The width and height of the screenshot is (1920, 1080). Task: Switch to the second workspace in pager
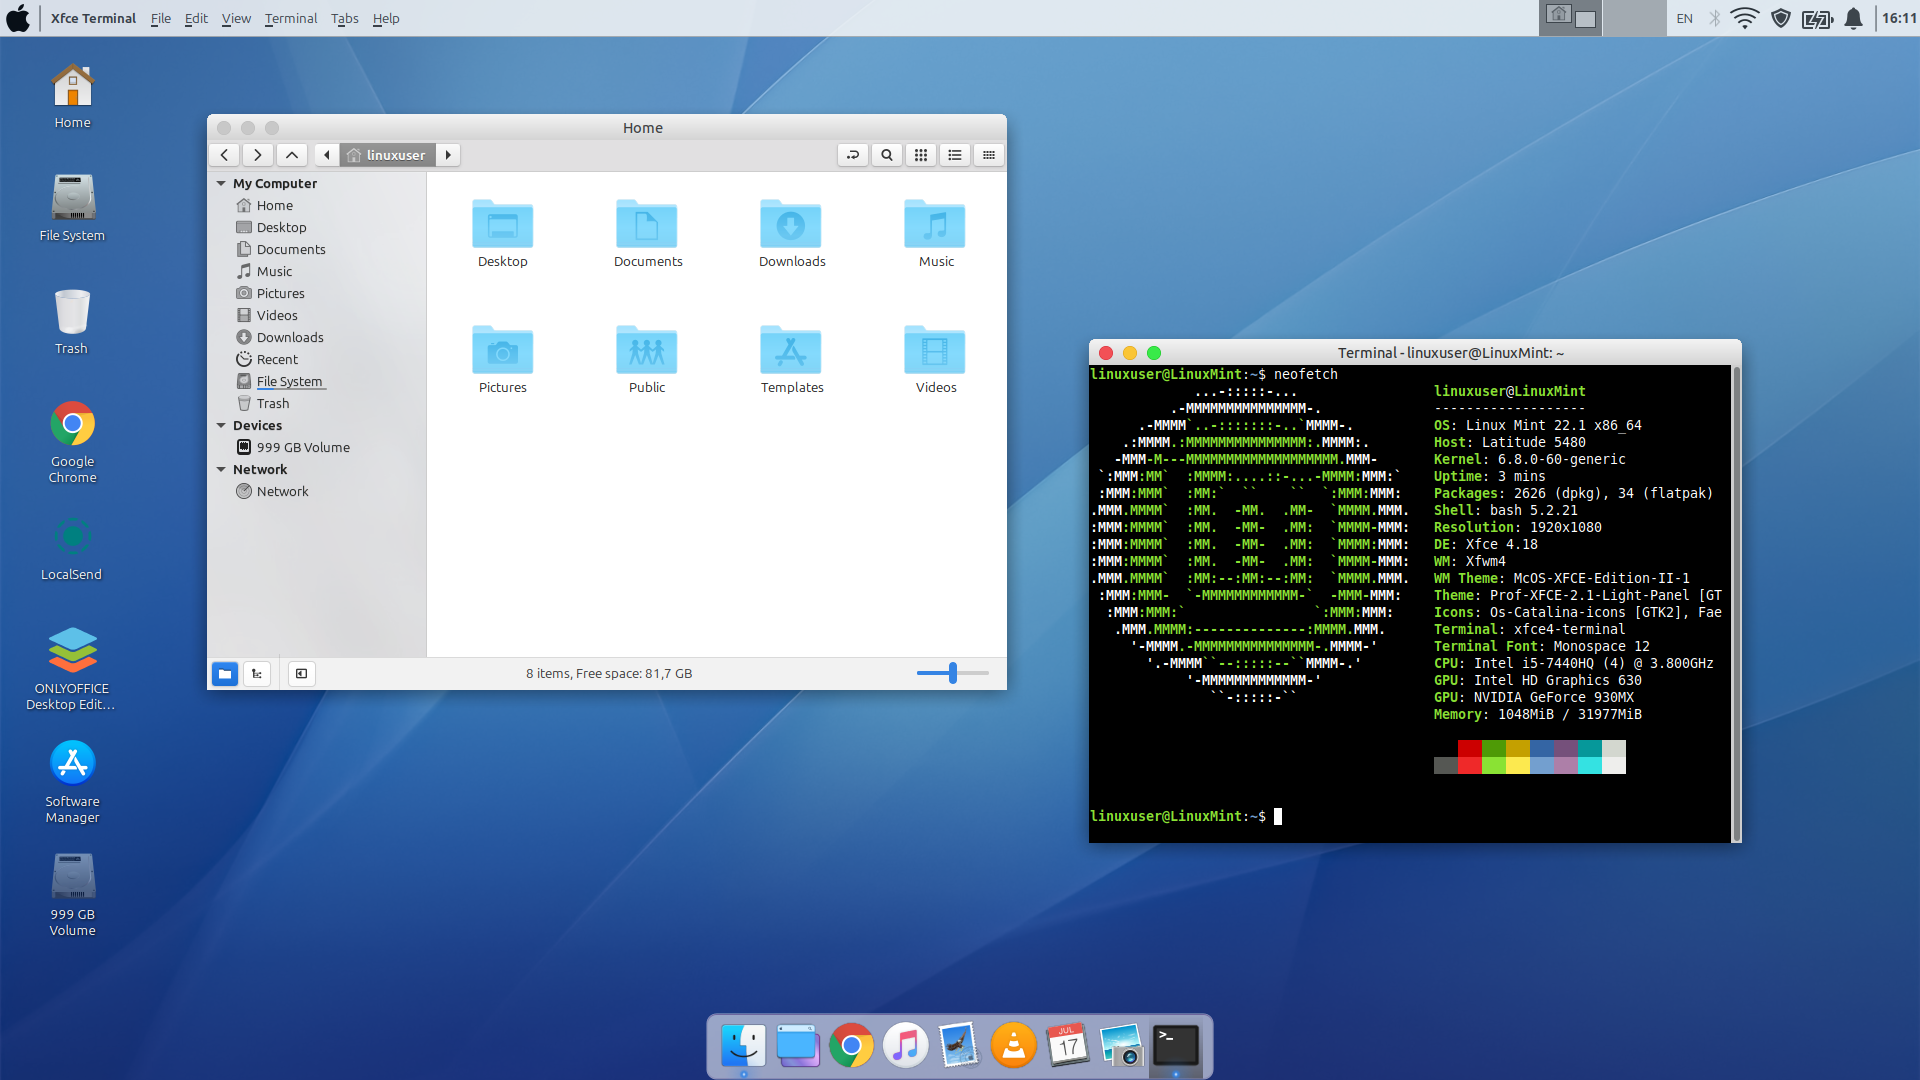pyautogui.click(x=1635, y=18)
